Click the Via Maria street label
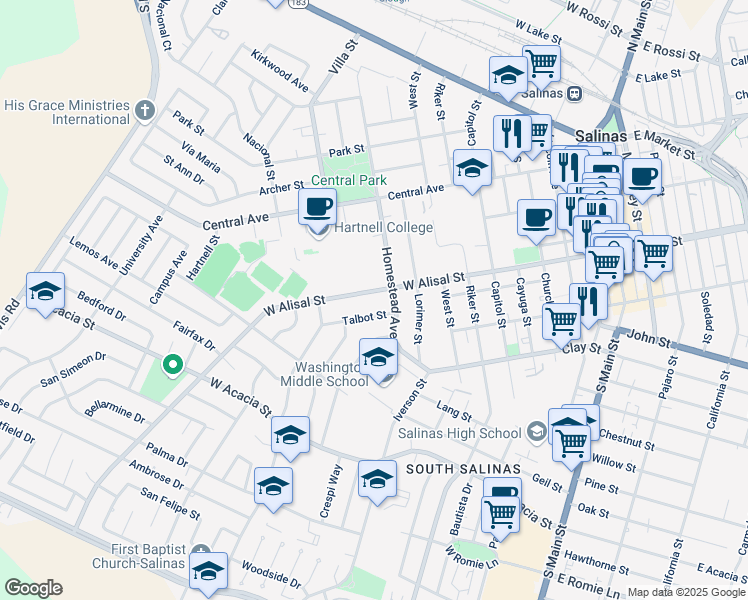 [200, 157]
